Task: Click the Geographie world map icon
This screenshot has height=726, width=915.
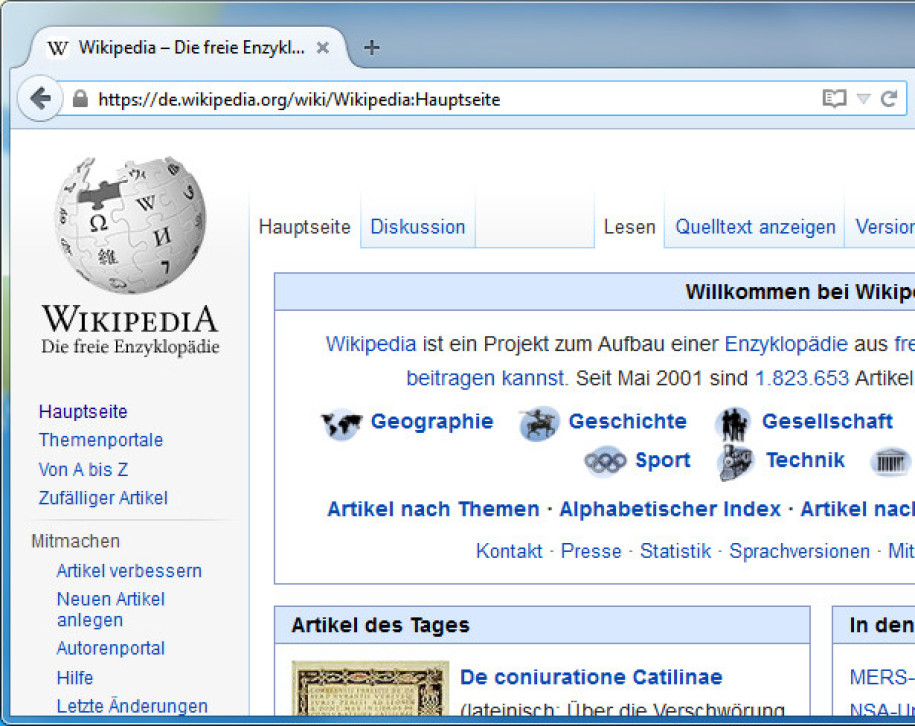Action: click(x=341, y=423)
